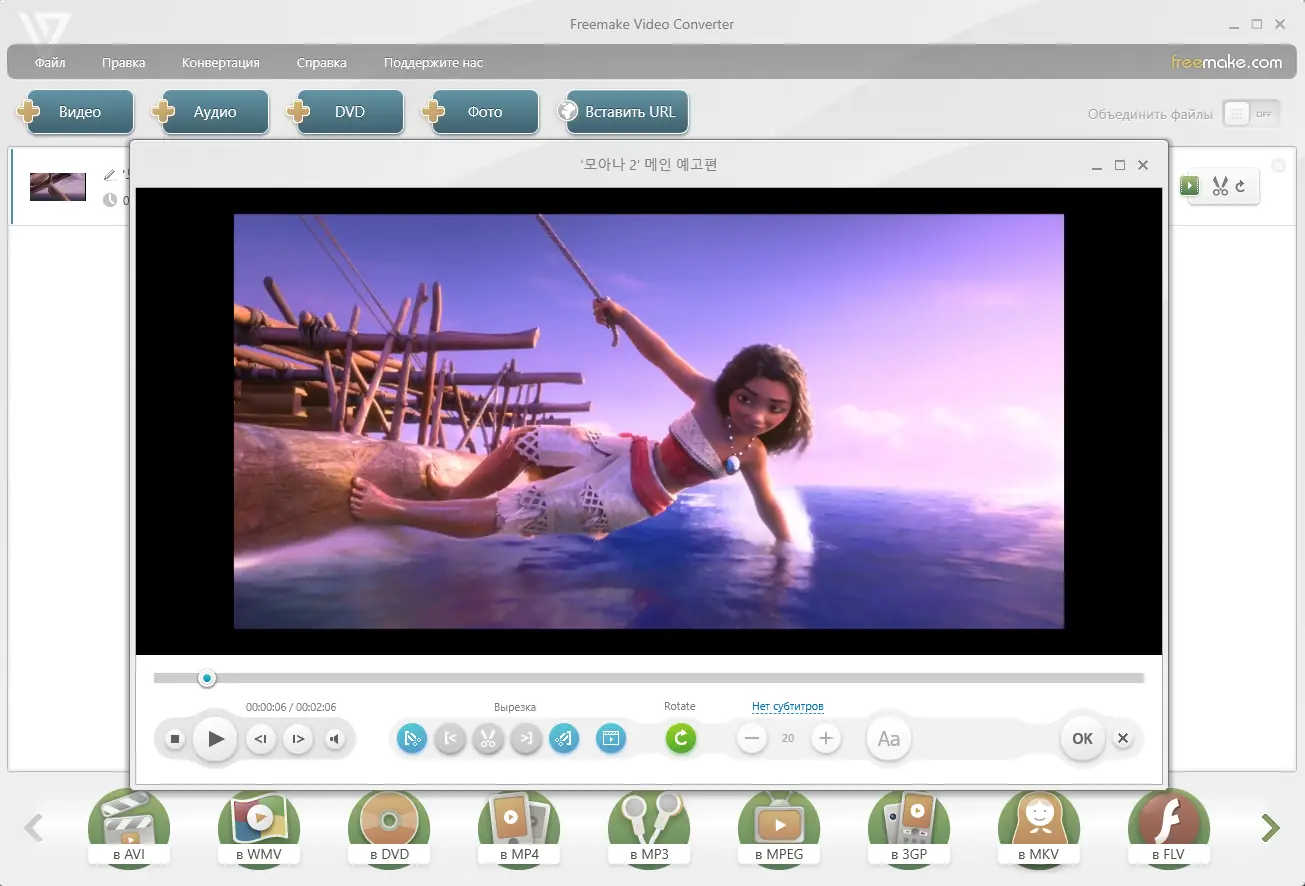Convert to 3GP format
1305x886 pixels.
point(909,828)
